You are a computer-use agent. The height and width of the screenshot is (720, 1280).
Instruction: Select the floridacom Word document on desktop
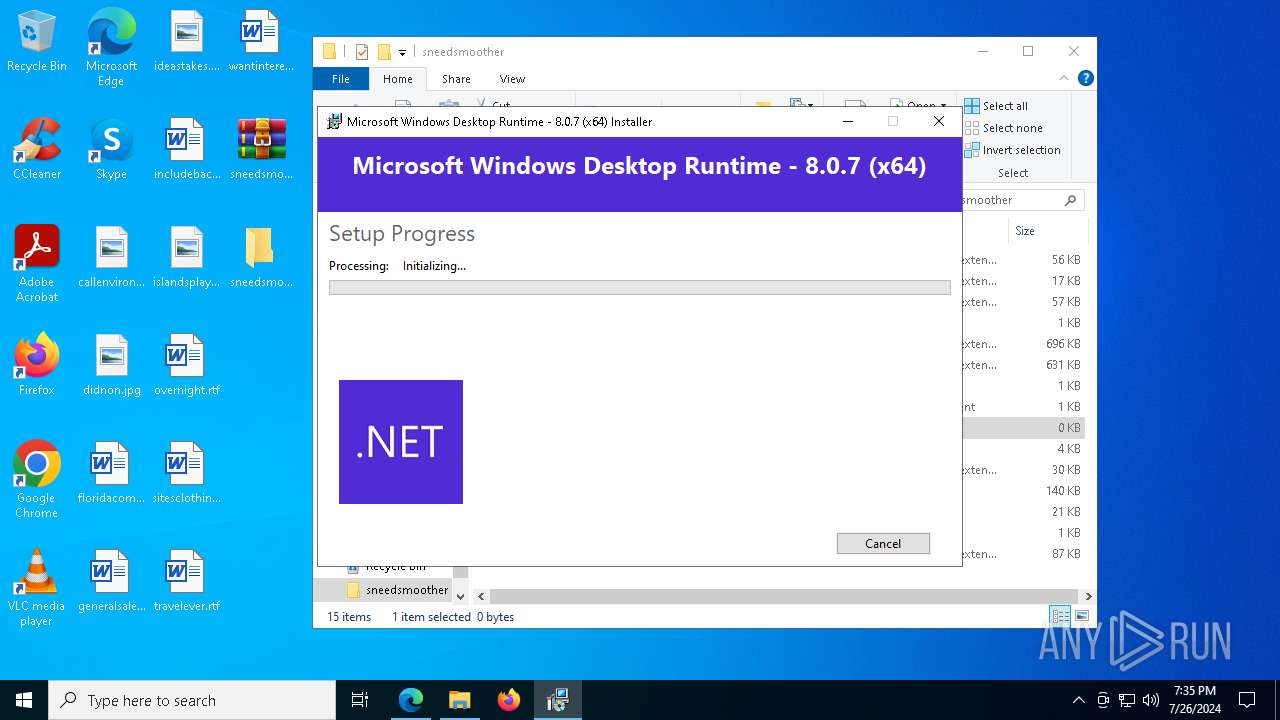111,473
